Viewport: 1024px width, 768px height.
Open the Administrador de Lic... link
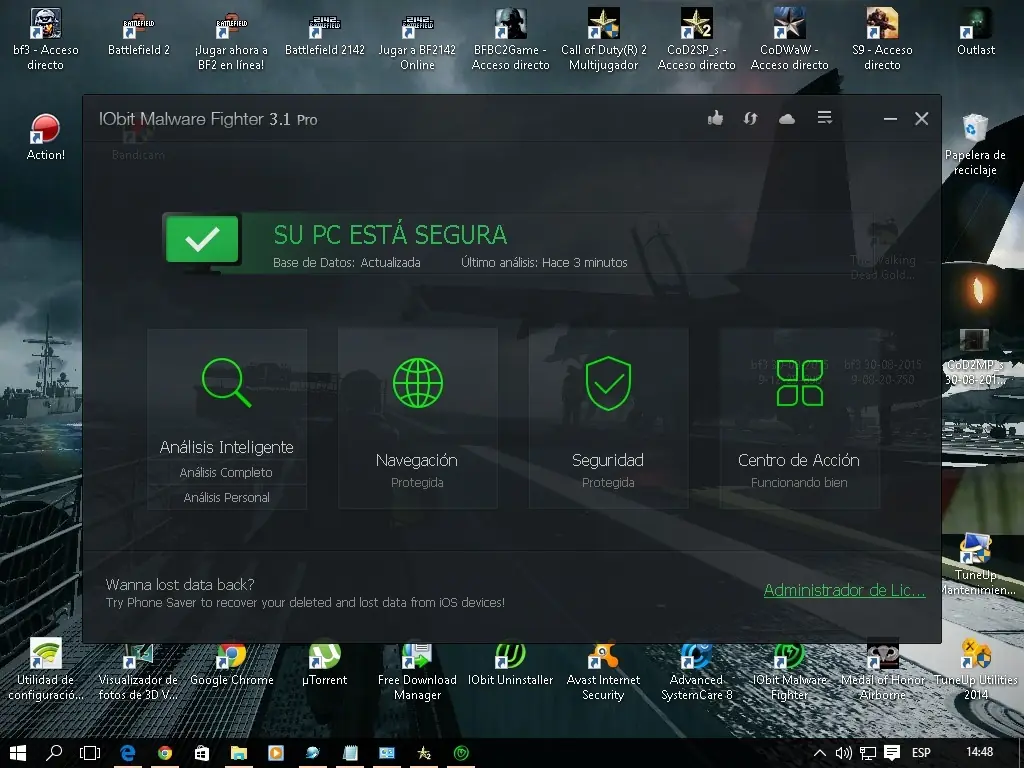click(844, 590)
